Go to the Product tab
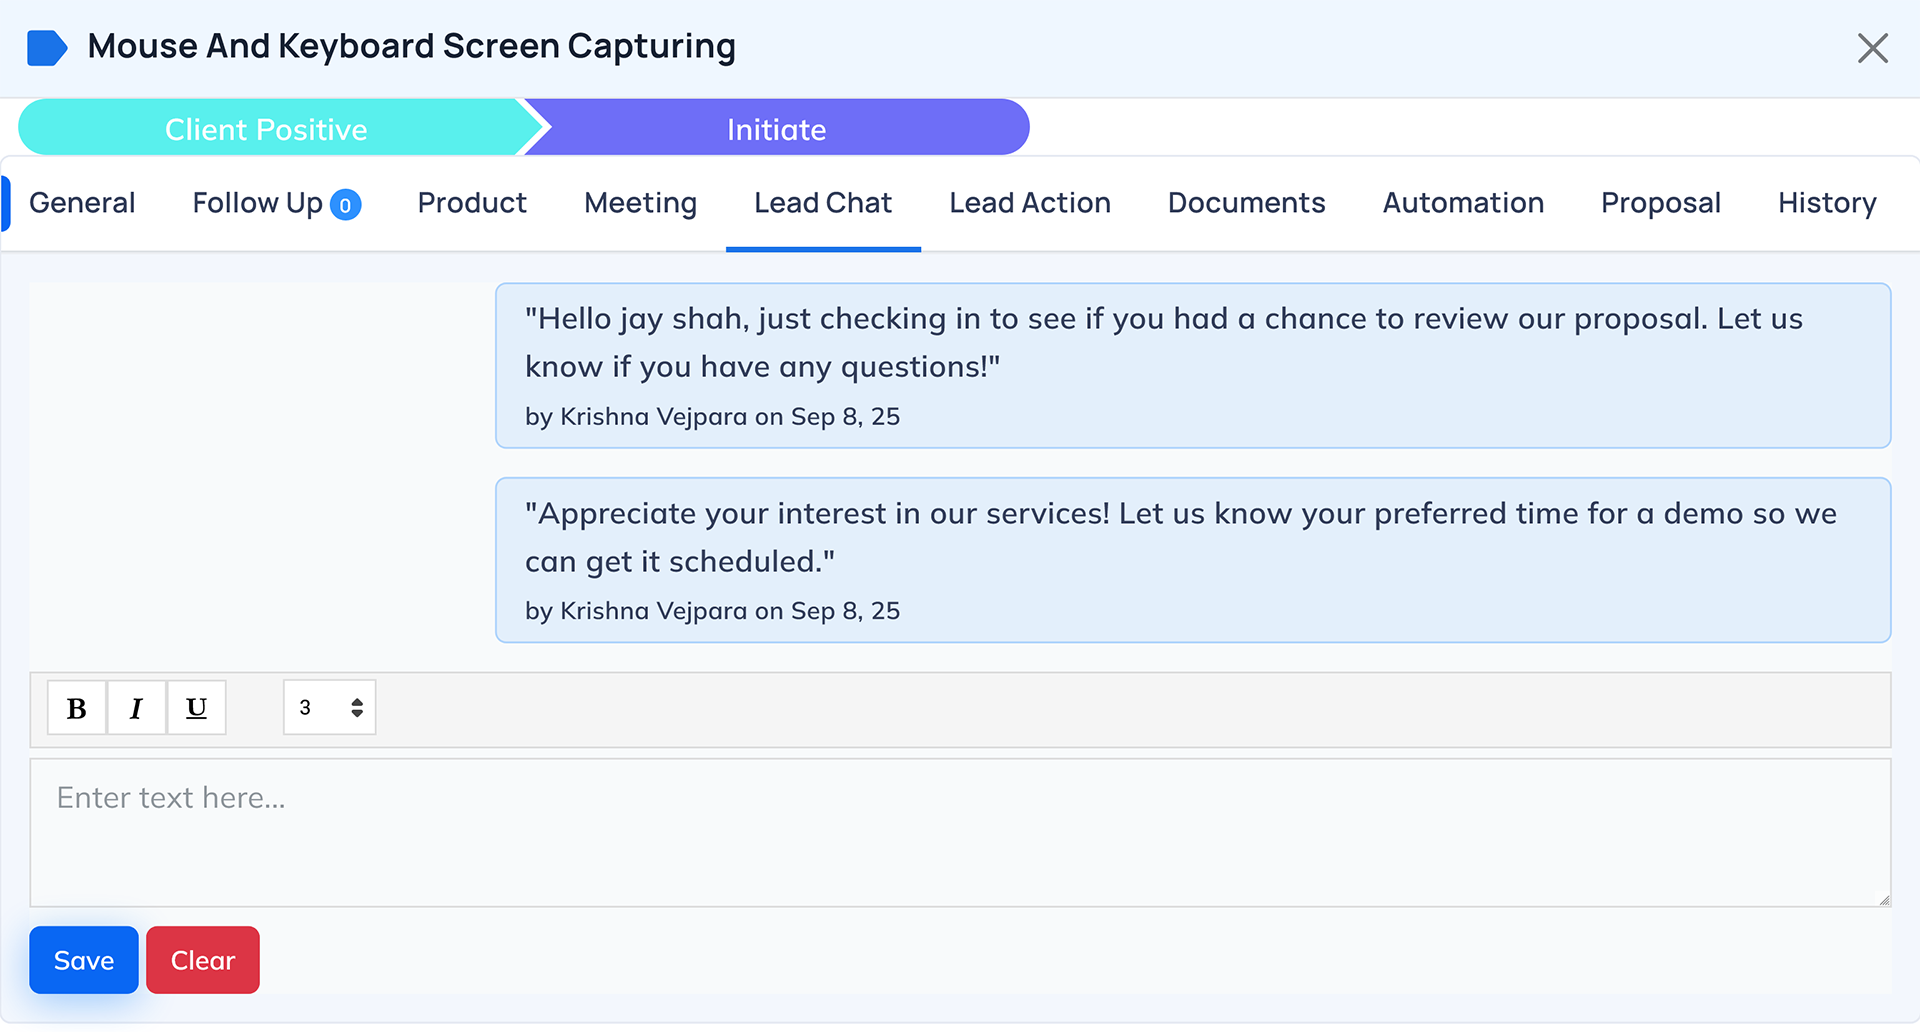 (472, 203)
